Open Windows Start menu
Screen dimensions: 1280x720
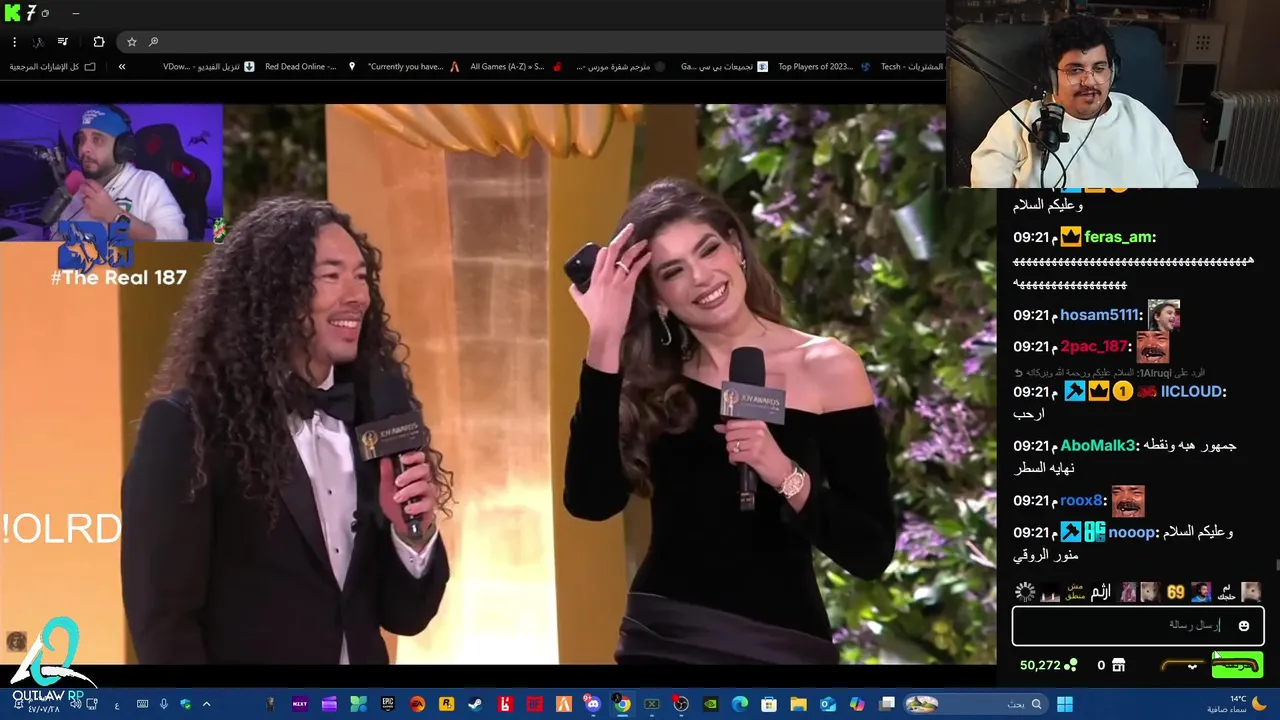click(x=1065, y=704)
